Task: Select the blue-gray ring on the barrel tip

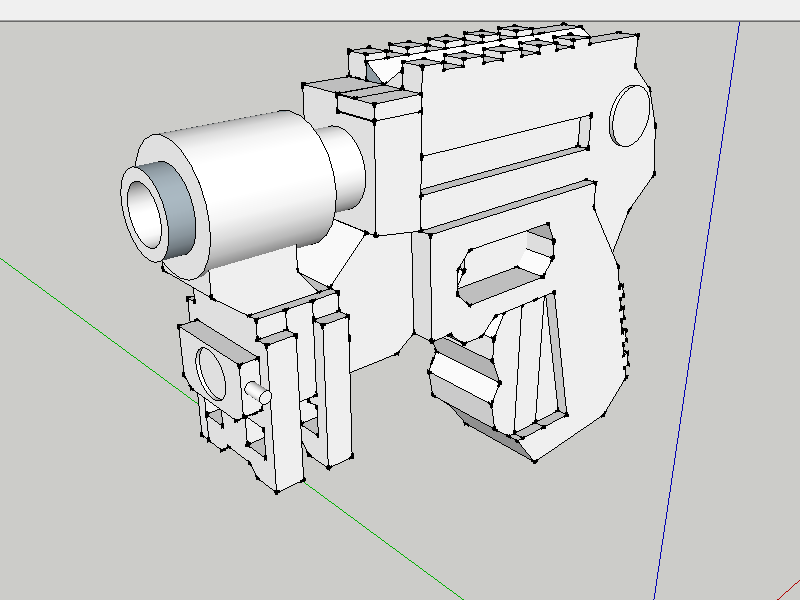Action: point(179,214)
